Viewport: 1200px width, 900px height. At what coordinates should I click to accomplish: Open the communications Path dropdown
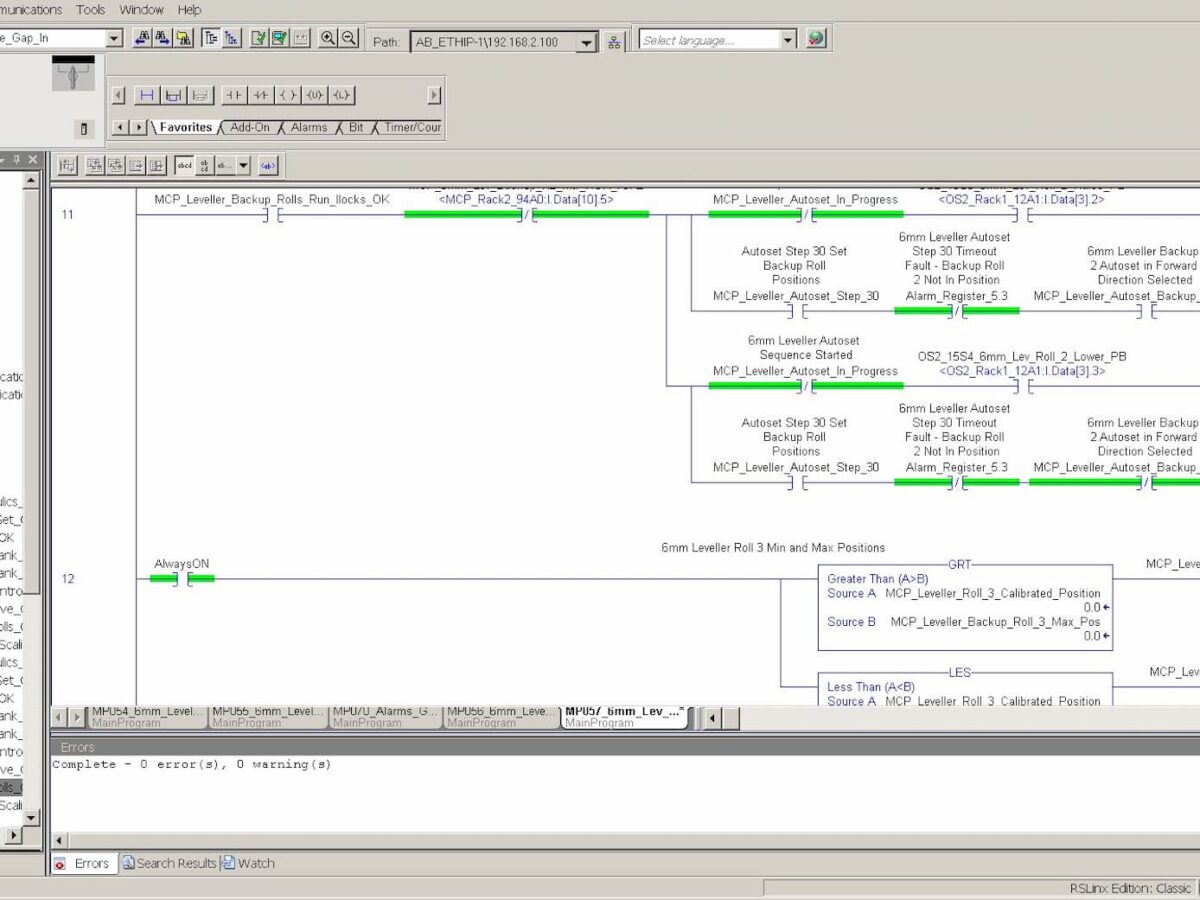587,41
